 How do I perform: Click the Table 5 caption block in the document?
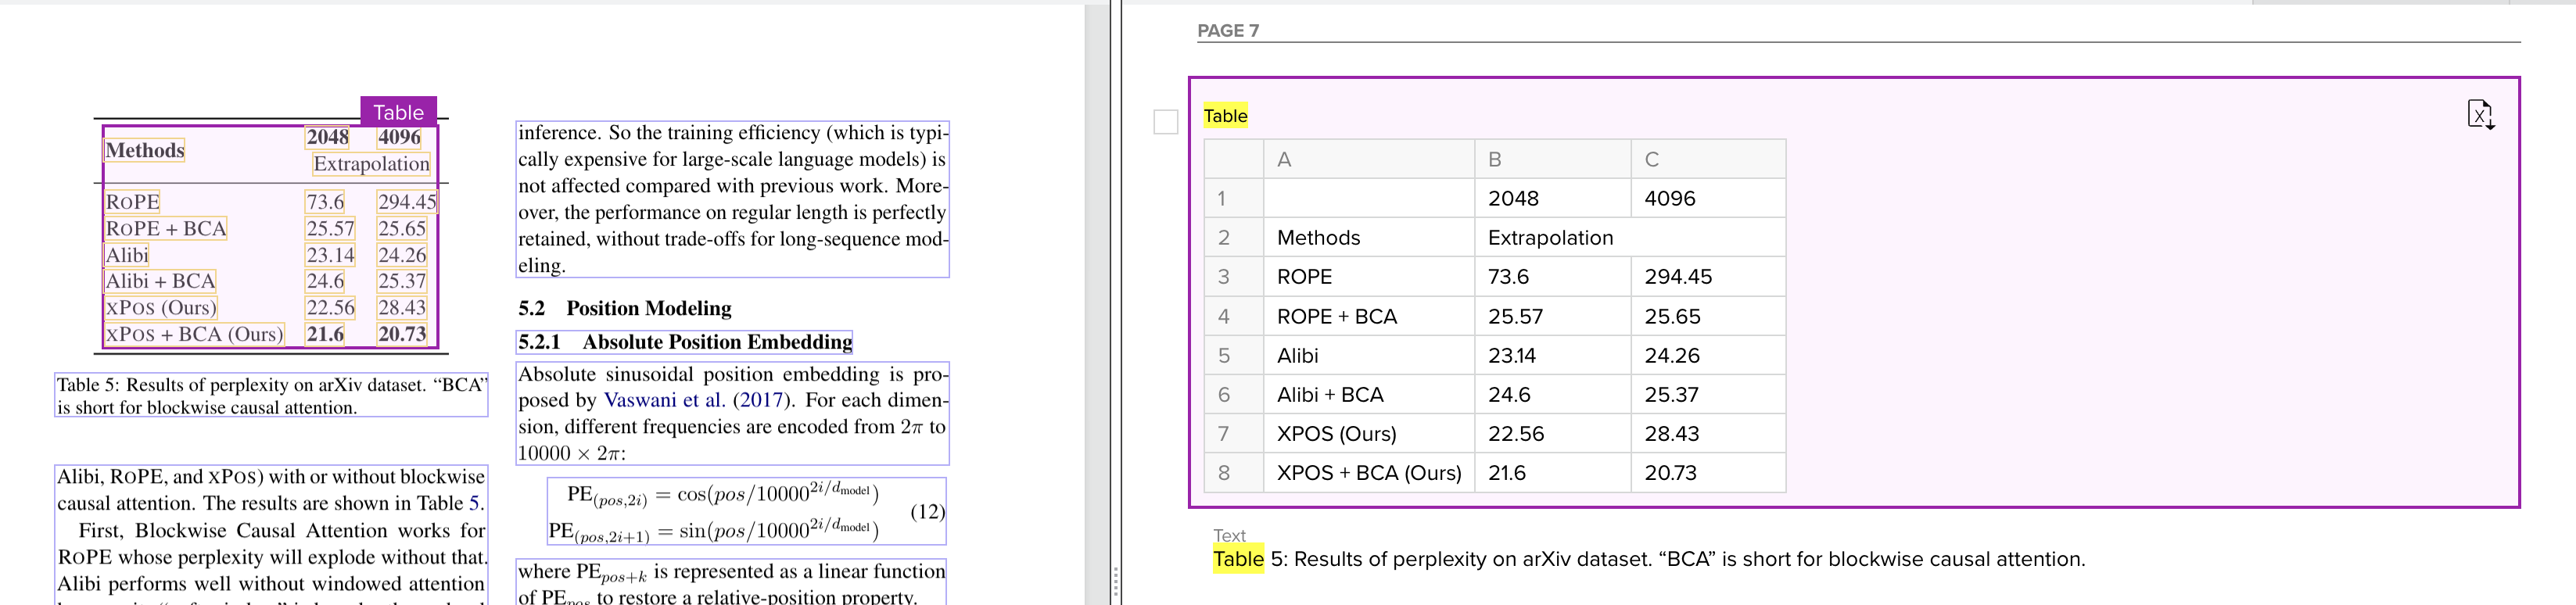click(271, 396)
